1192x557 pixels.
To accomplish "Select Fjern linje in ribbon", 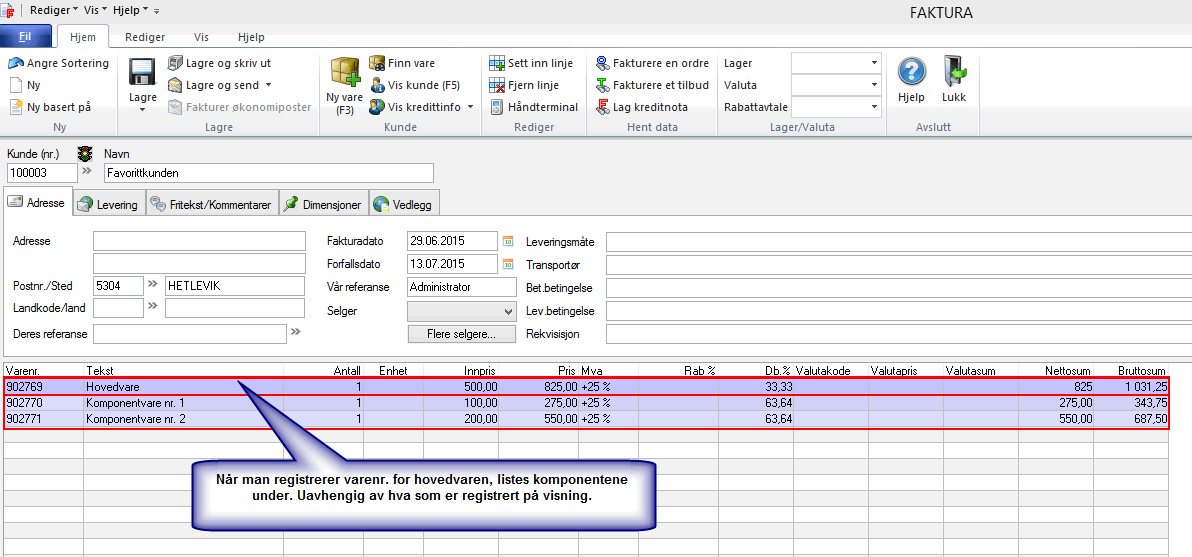I will pyautogui.click(x=524, y=85).
